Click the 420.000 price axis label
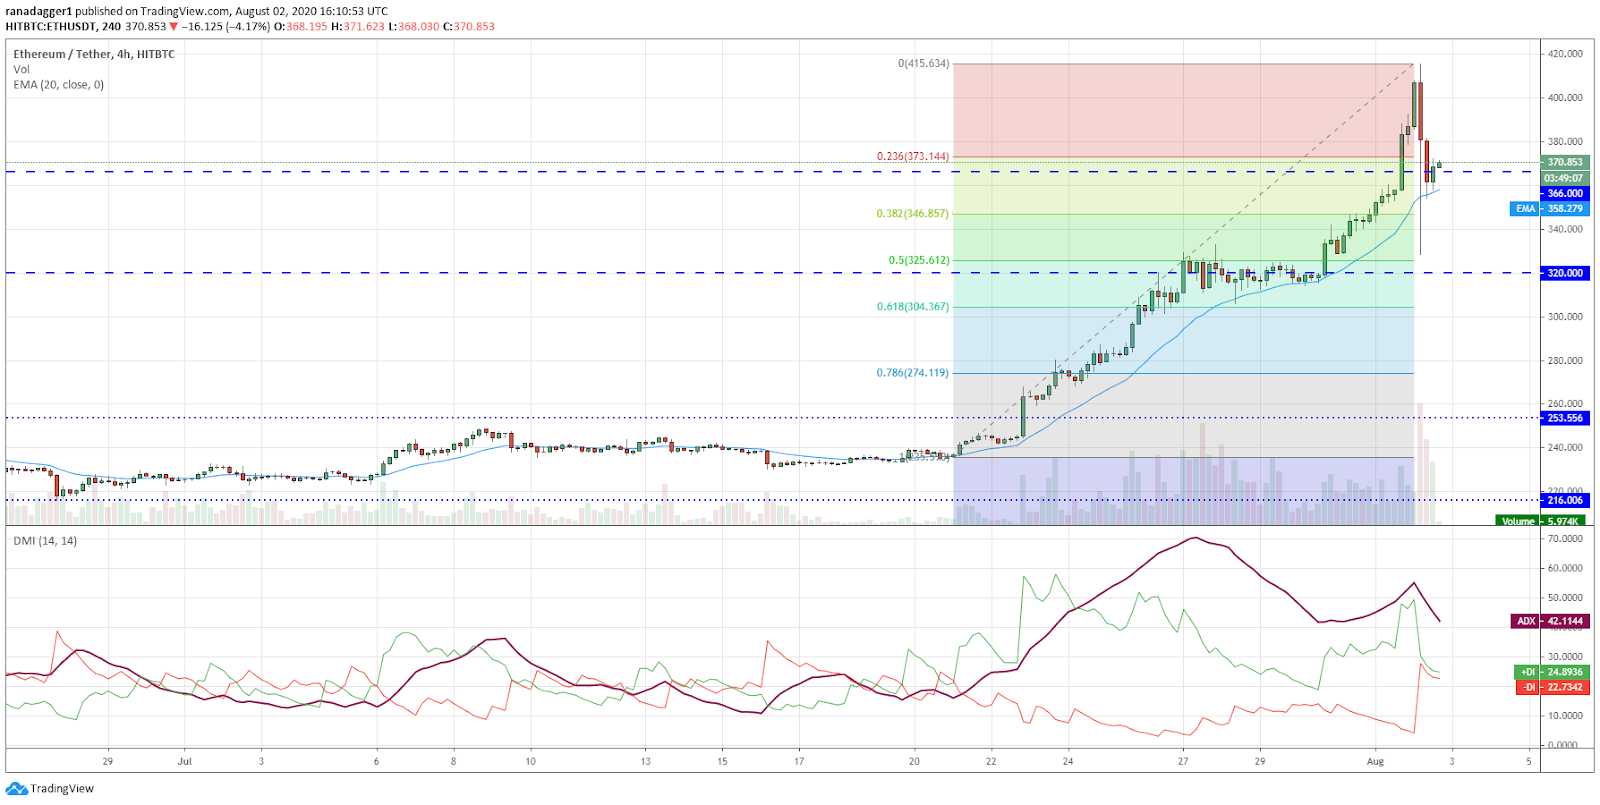Screen dimensions: 1600x805 tap(1565, 54)
